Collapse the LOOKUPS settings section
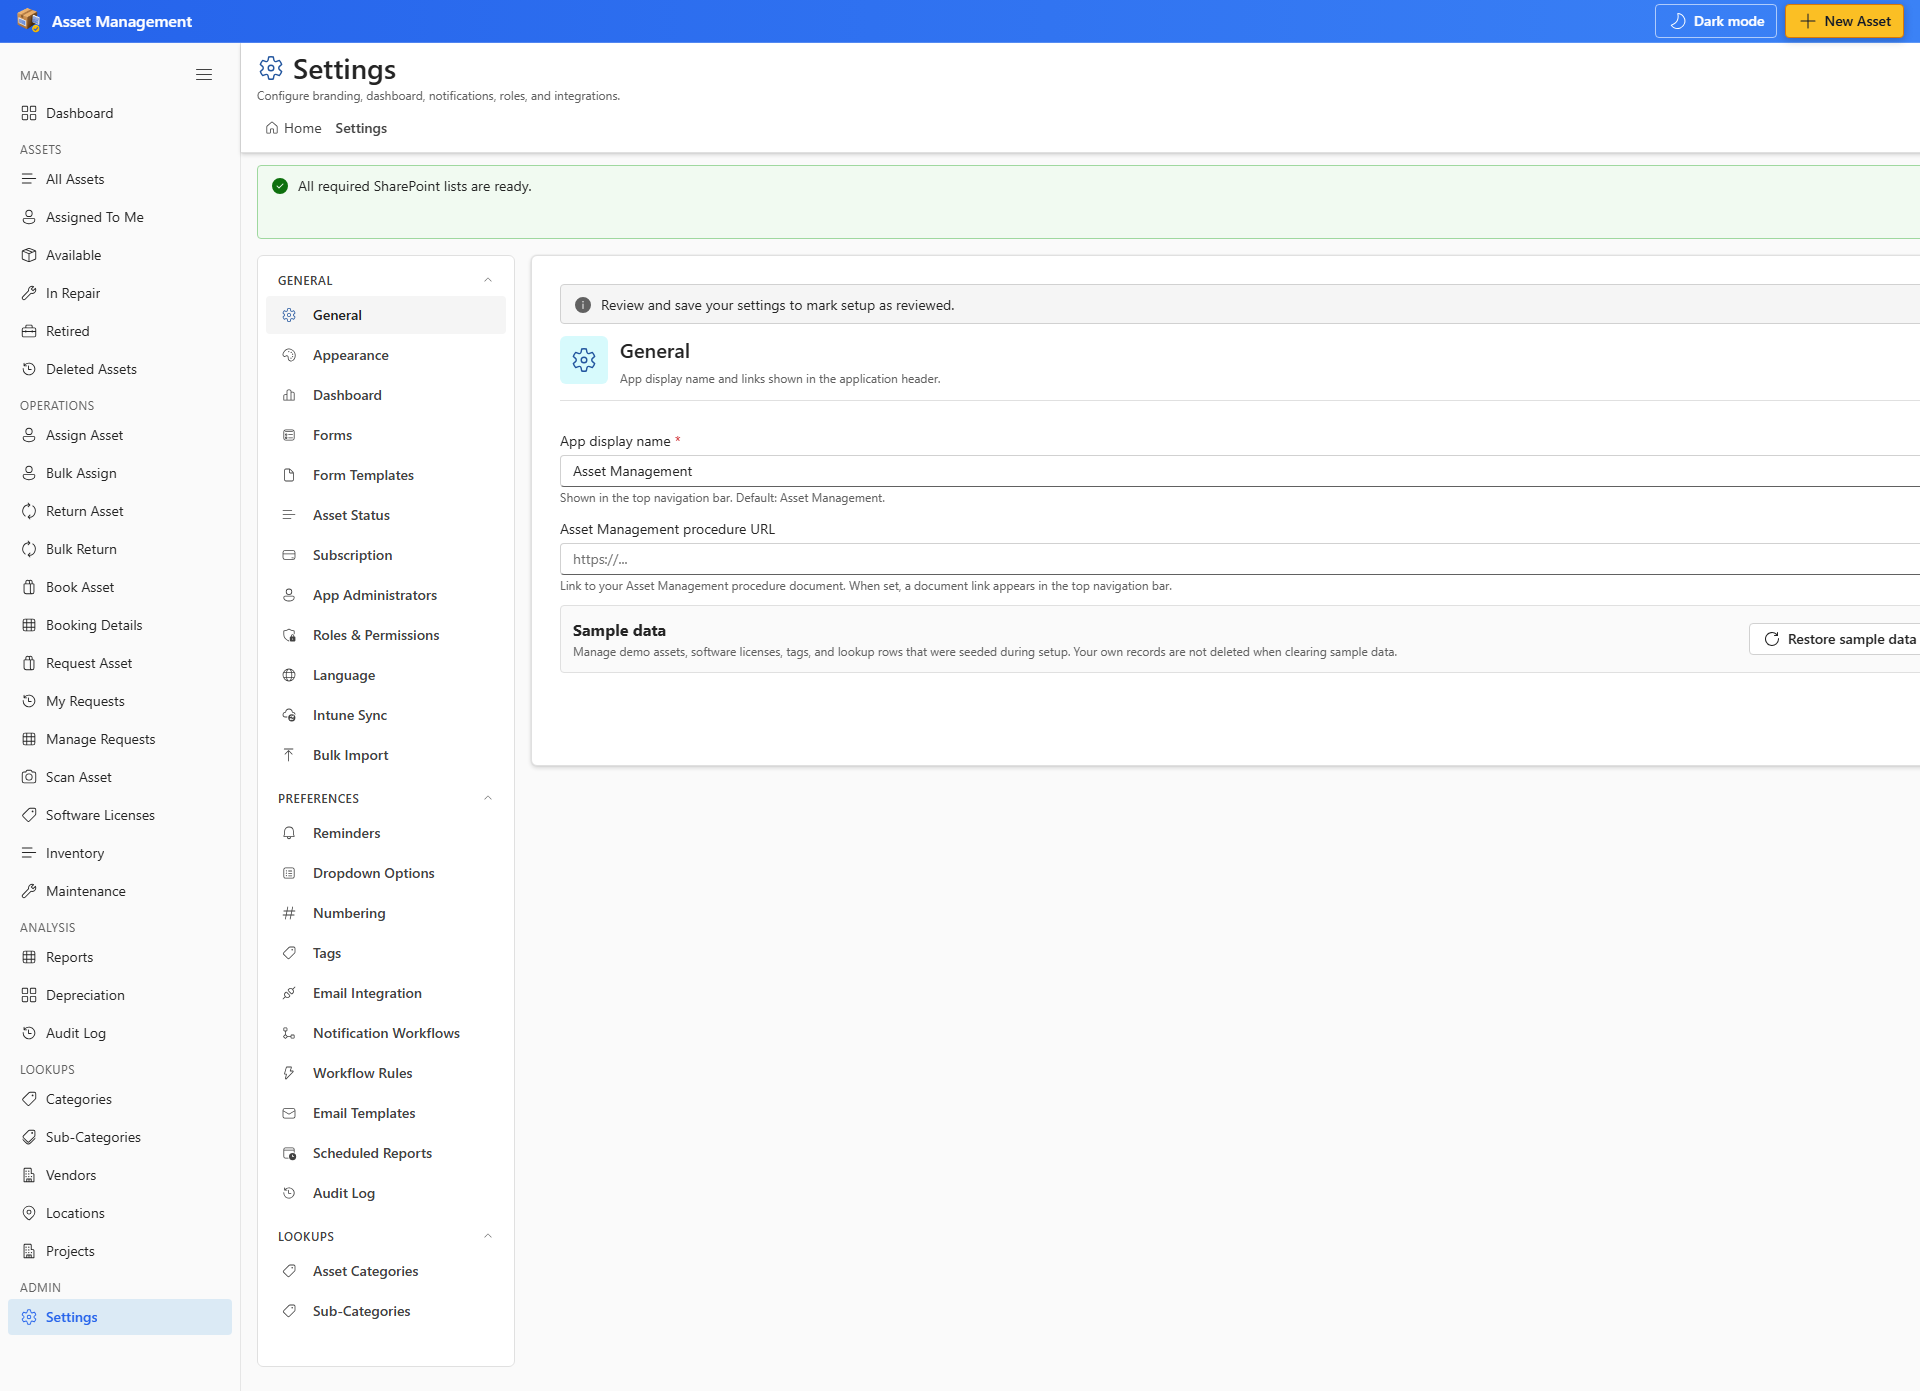This screenshot has height=1391, width=1920. click(488, 1236)
